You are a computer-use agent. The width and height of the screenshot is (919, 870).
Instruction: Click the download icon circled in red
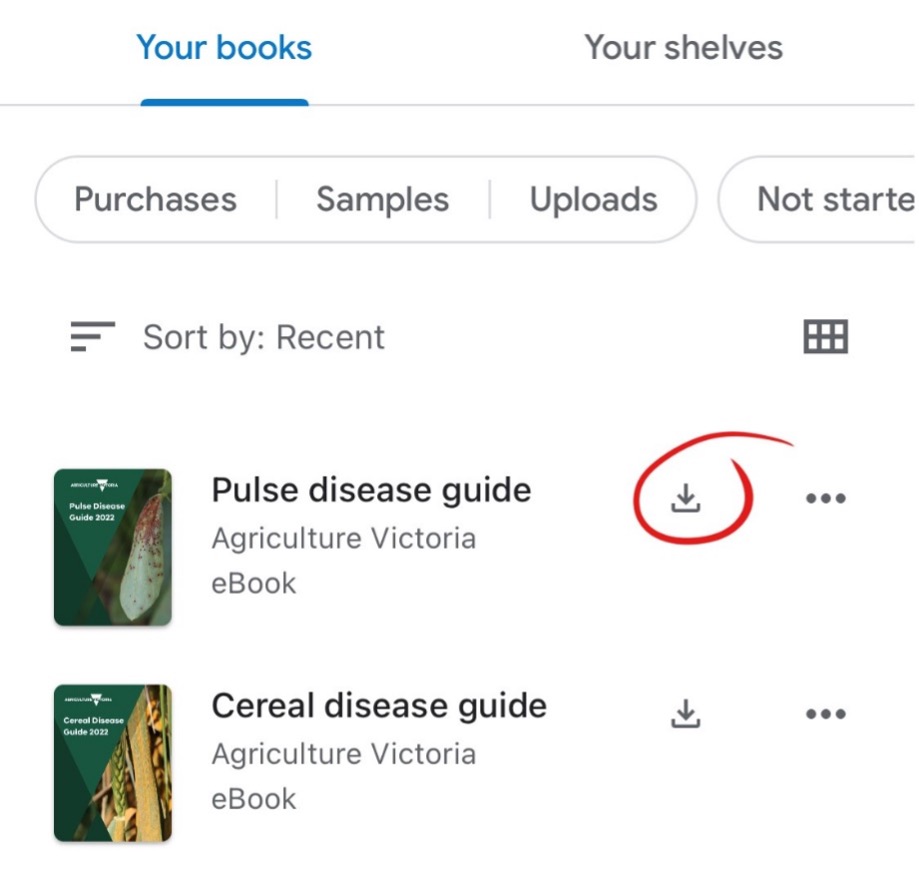coord(685,497)
